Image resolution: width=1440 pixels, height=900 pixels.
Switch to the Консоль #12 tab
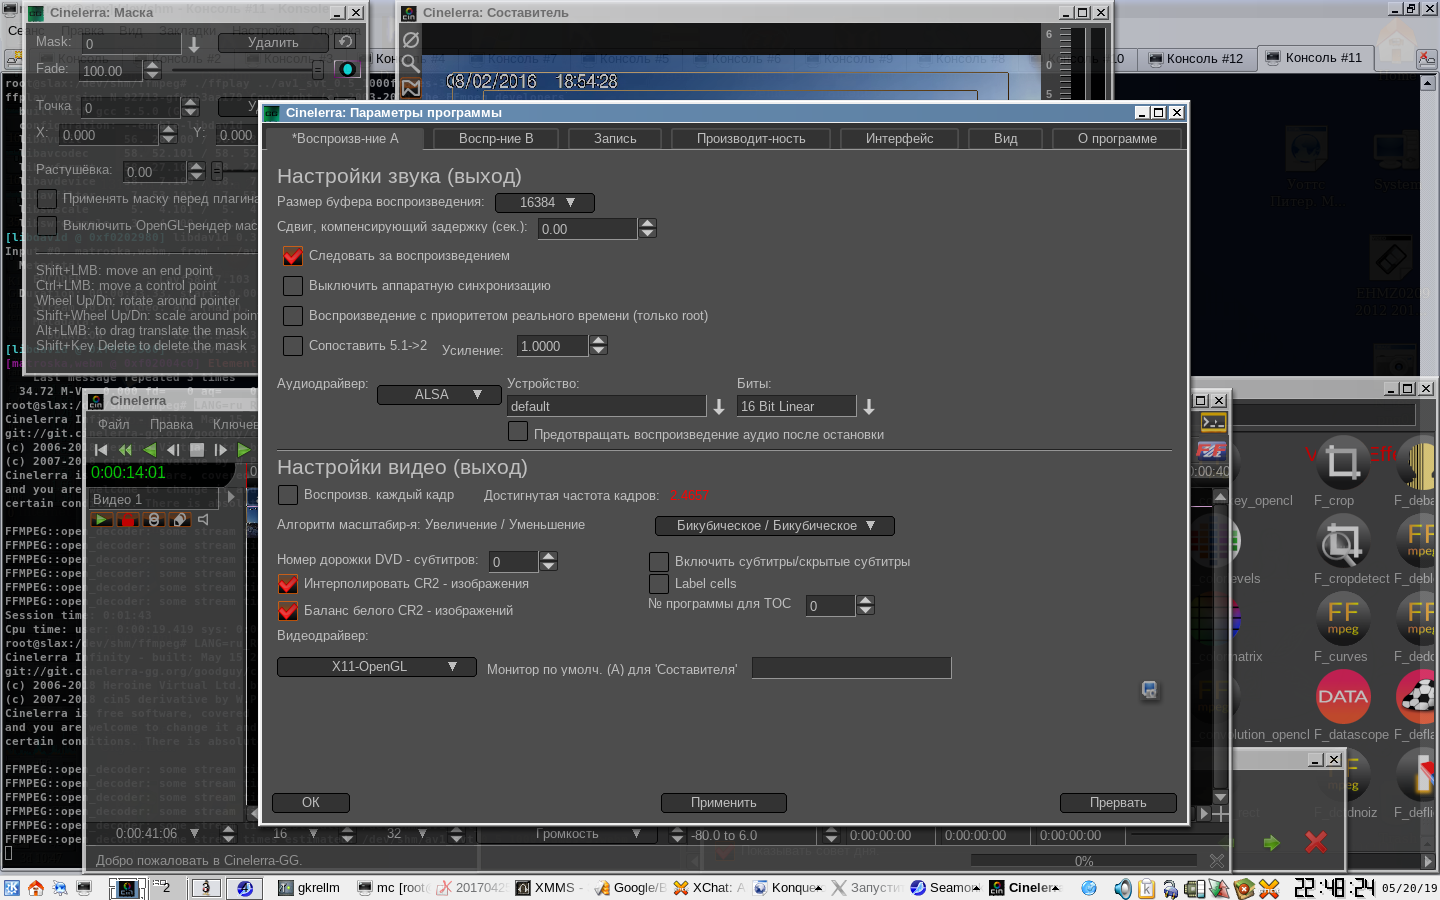(1195, 58)
